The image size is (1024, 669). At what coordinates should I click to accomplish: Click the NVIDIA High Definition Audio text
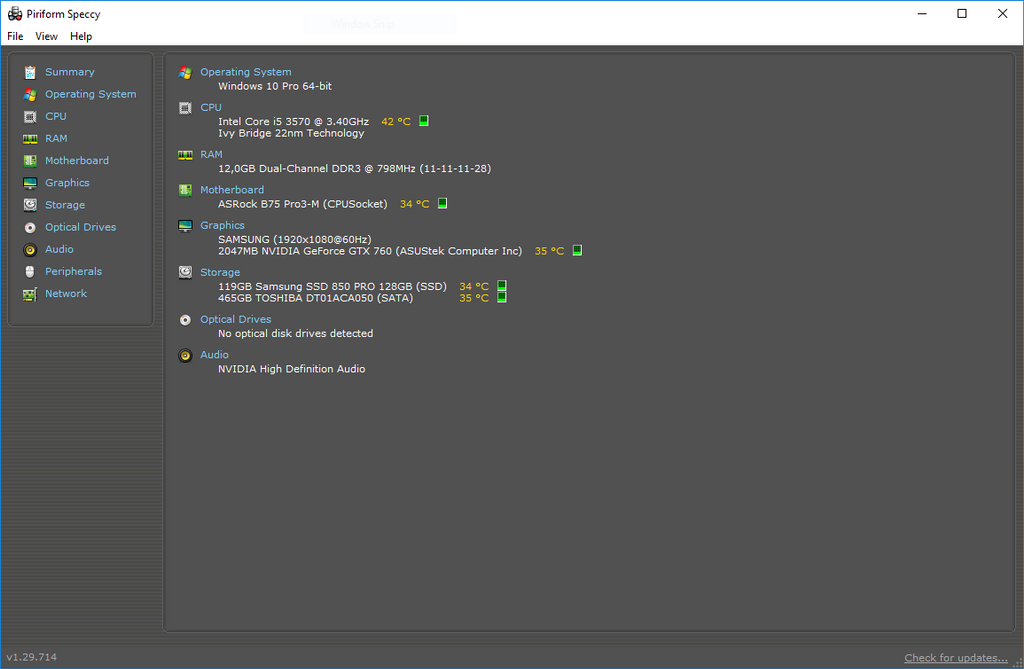(291, 369)
